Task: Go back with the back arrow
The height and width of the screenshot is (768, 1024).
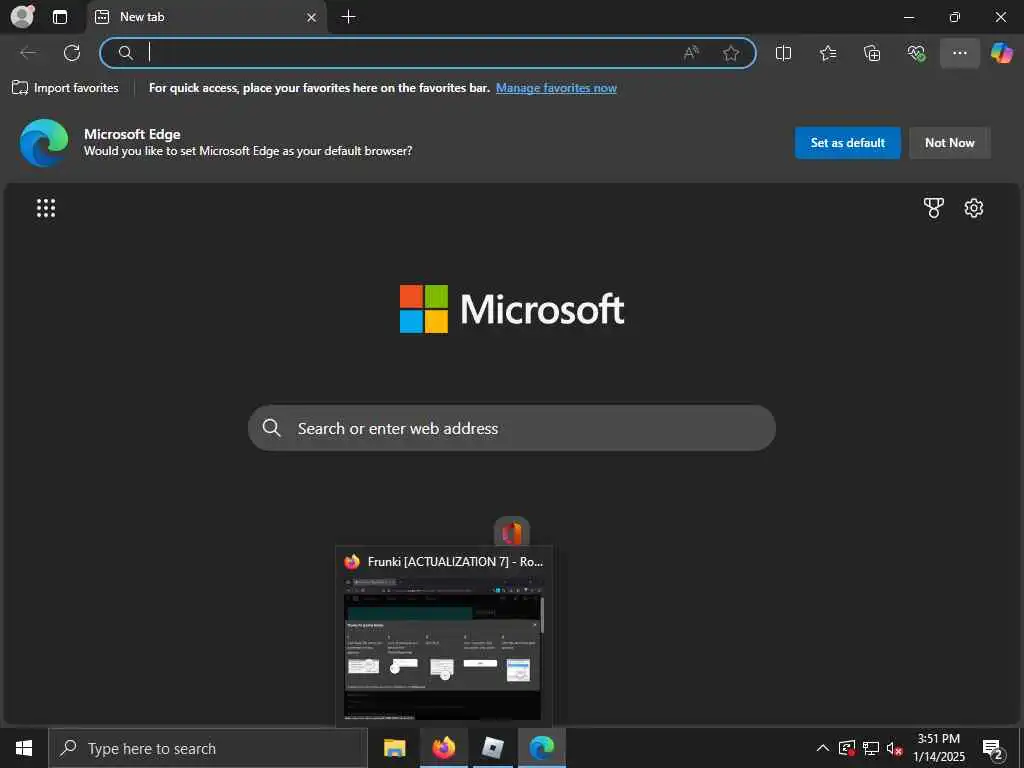Action: [29, 53]
